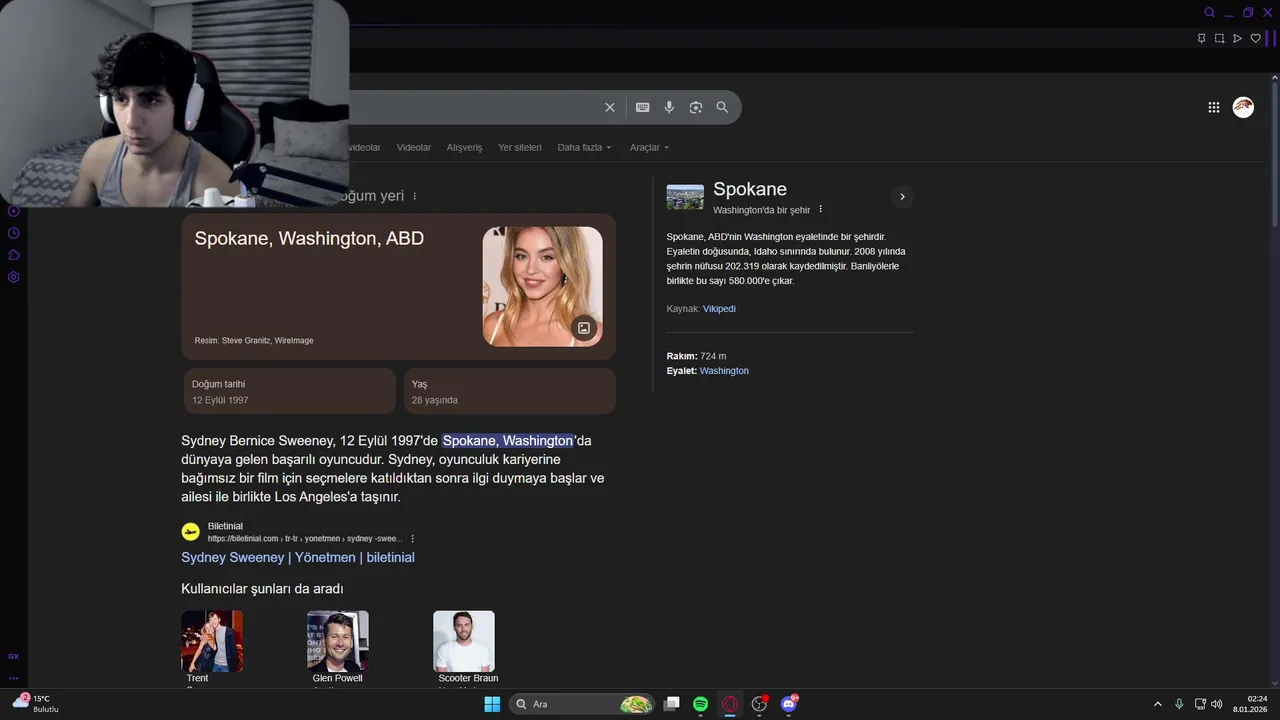Open the Windows Start menu
The height and width of the screenshot is (720, 1280).
click(x=492, y=704)
